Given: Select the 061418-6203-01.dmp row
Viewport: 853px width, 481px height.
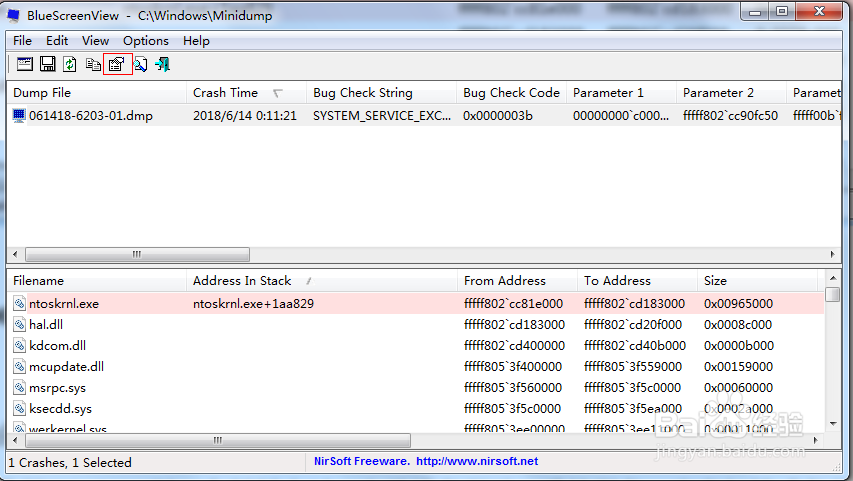Looking at the screenshot, I should click(x=424, y=115).
